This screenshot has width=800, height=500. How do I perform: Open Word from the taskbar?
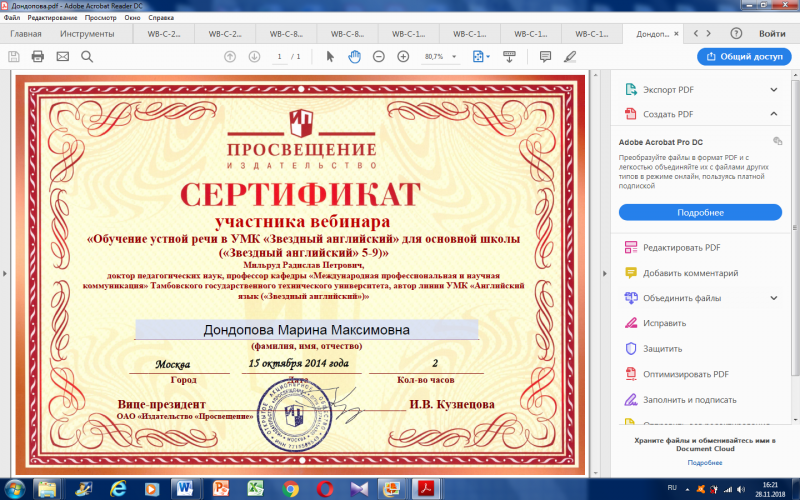[185, 489]
